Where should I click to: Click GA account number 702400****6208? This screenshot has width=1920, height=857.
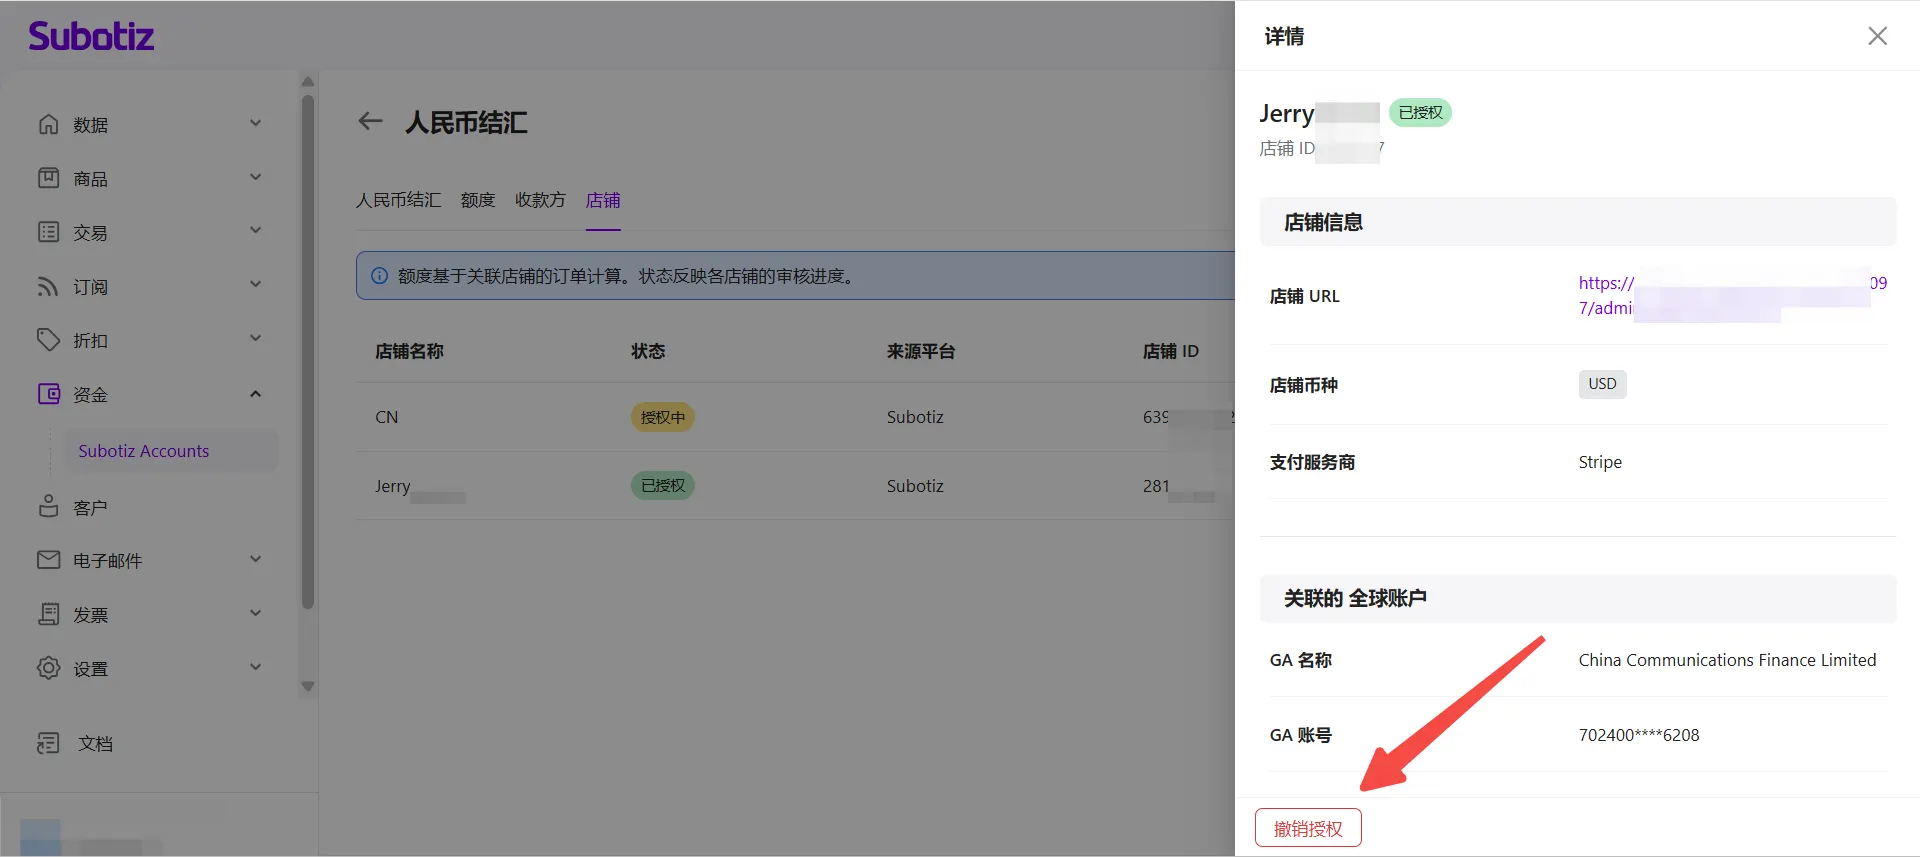(x=1639, y=735)
